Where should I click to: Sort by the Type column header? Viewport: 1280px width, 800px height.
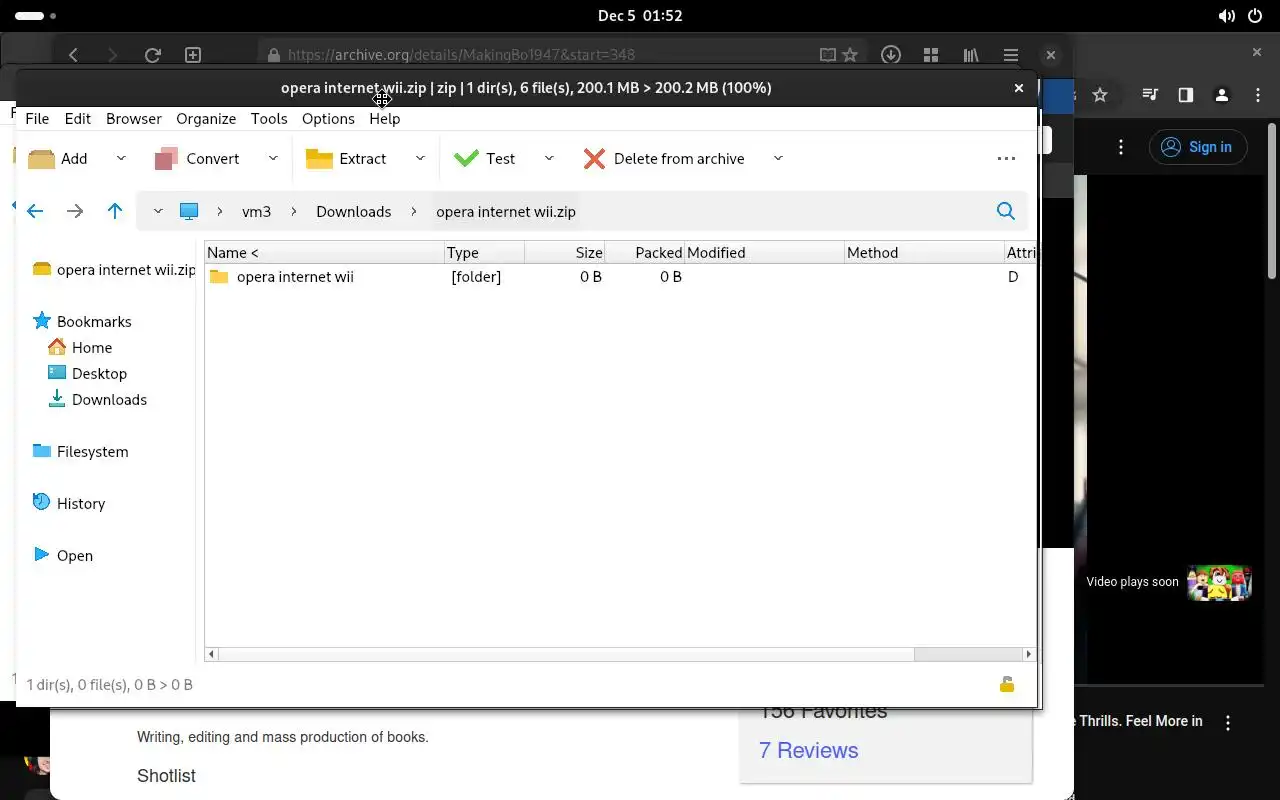485,253
